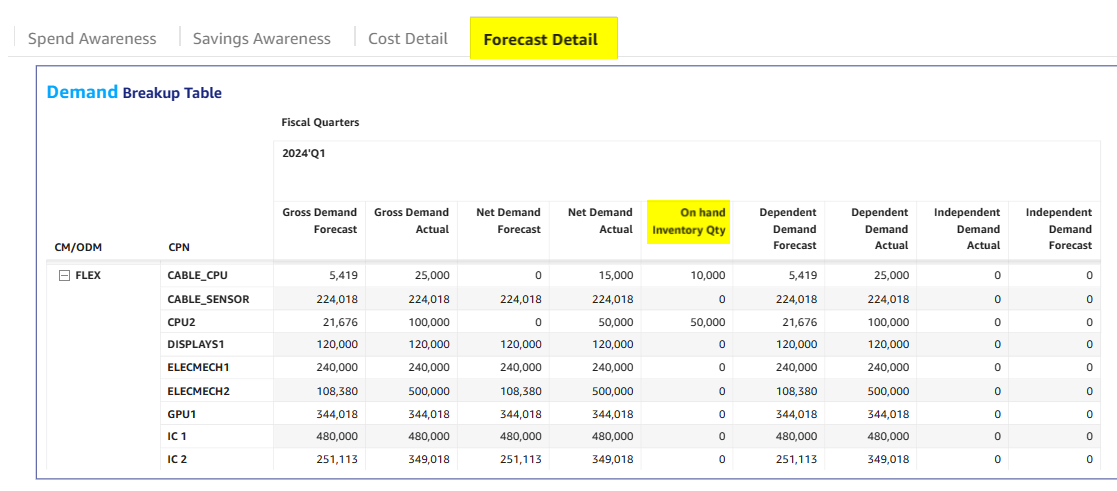The height and width of the screenshot is (491, 1117).
Task: Click CABLE_CPU net demand actual 15,000
Action: (615, 275)
